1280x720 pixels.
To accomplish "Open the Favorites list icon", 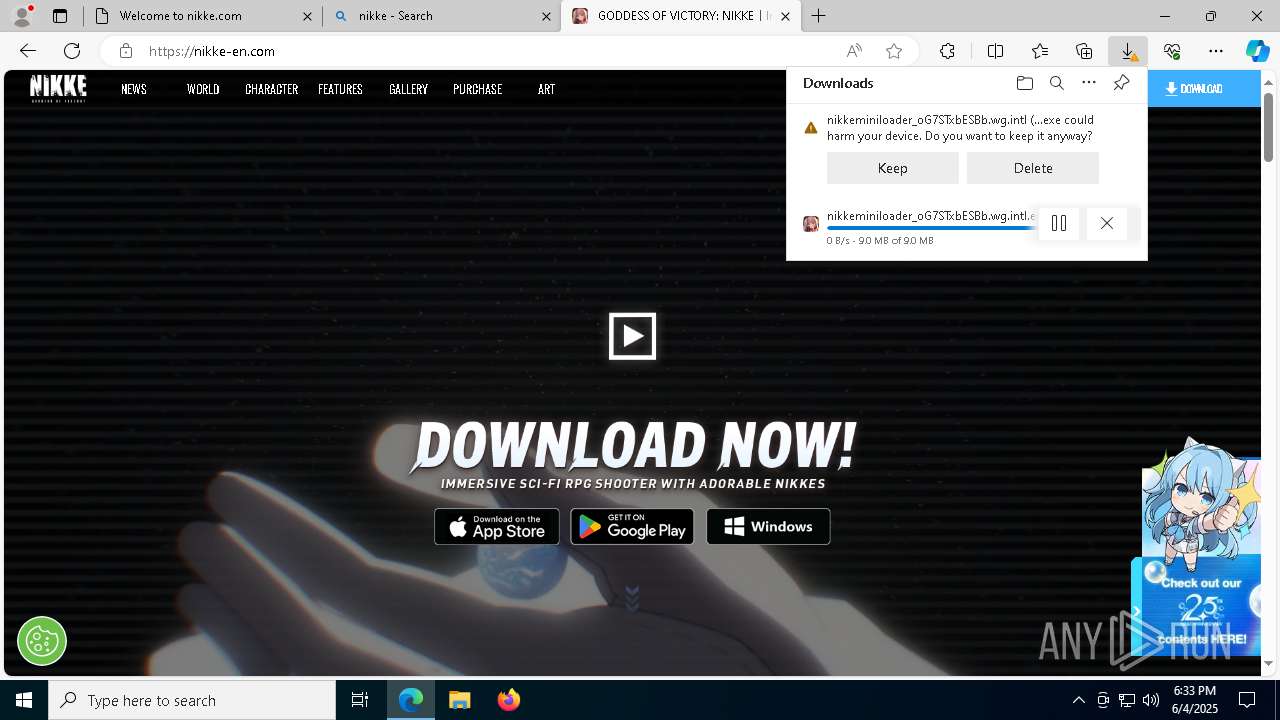I will [1040, 51].
